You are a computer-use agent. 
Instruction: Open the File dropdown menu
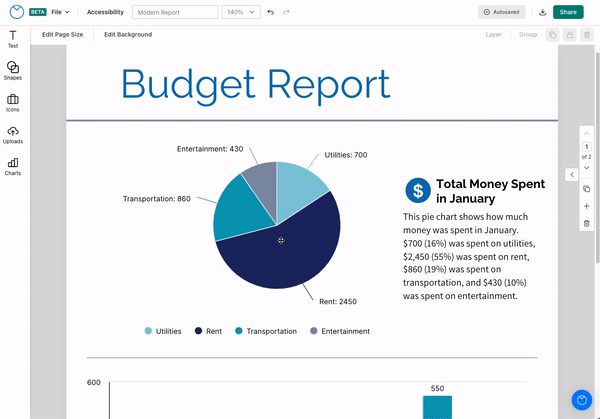60,12
